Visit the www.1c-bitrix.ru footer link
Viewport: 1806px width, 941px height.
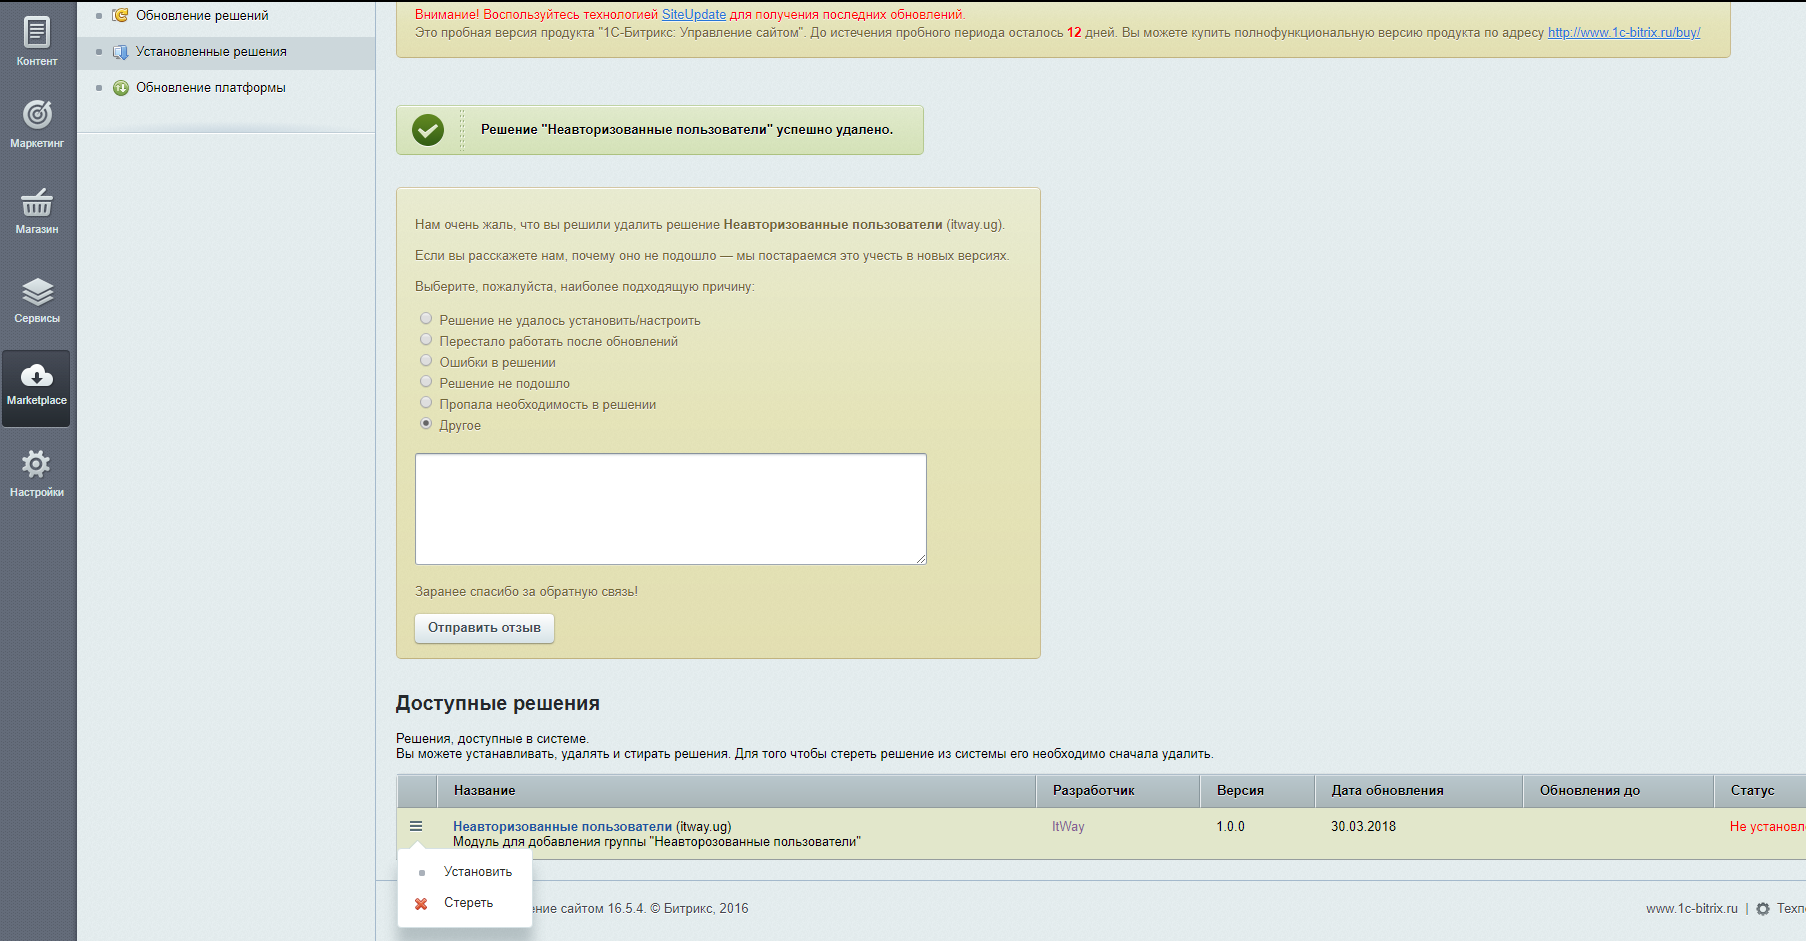(1692, 909)
